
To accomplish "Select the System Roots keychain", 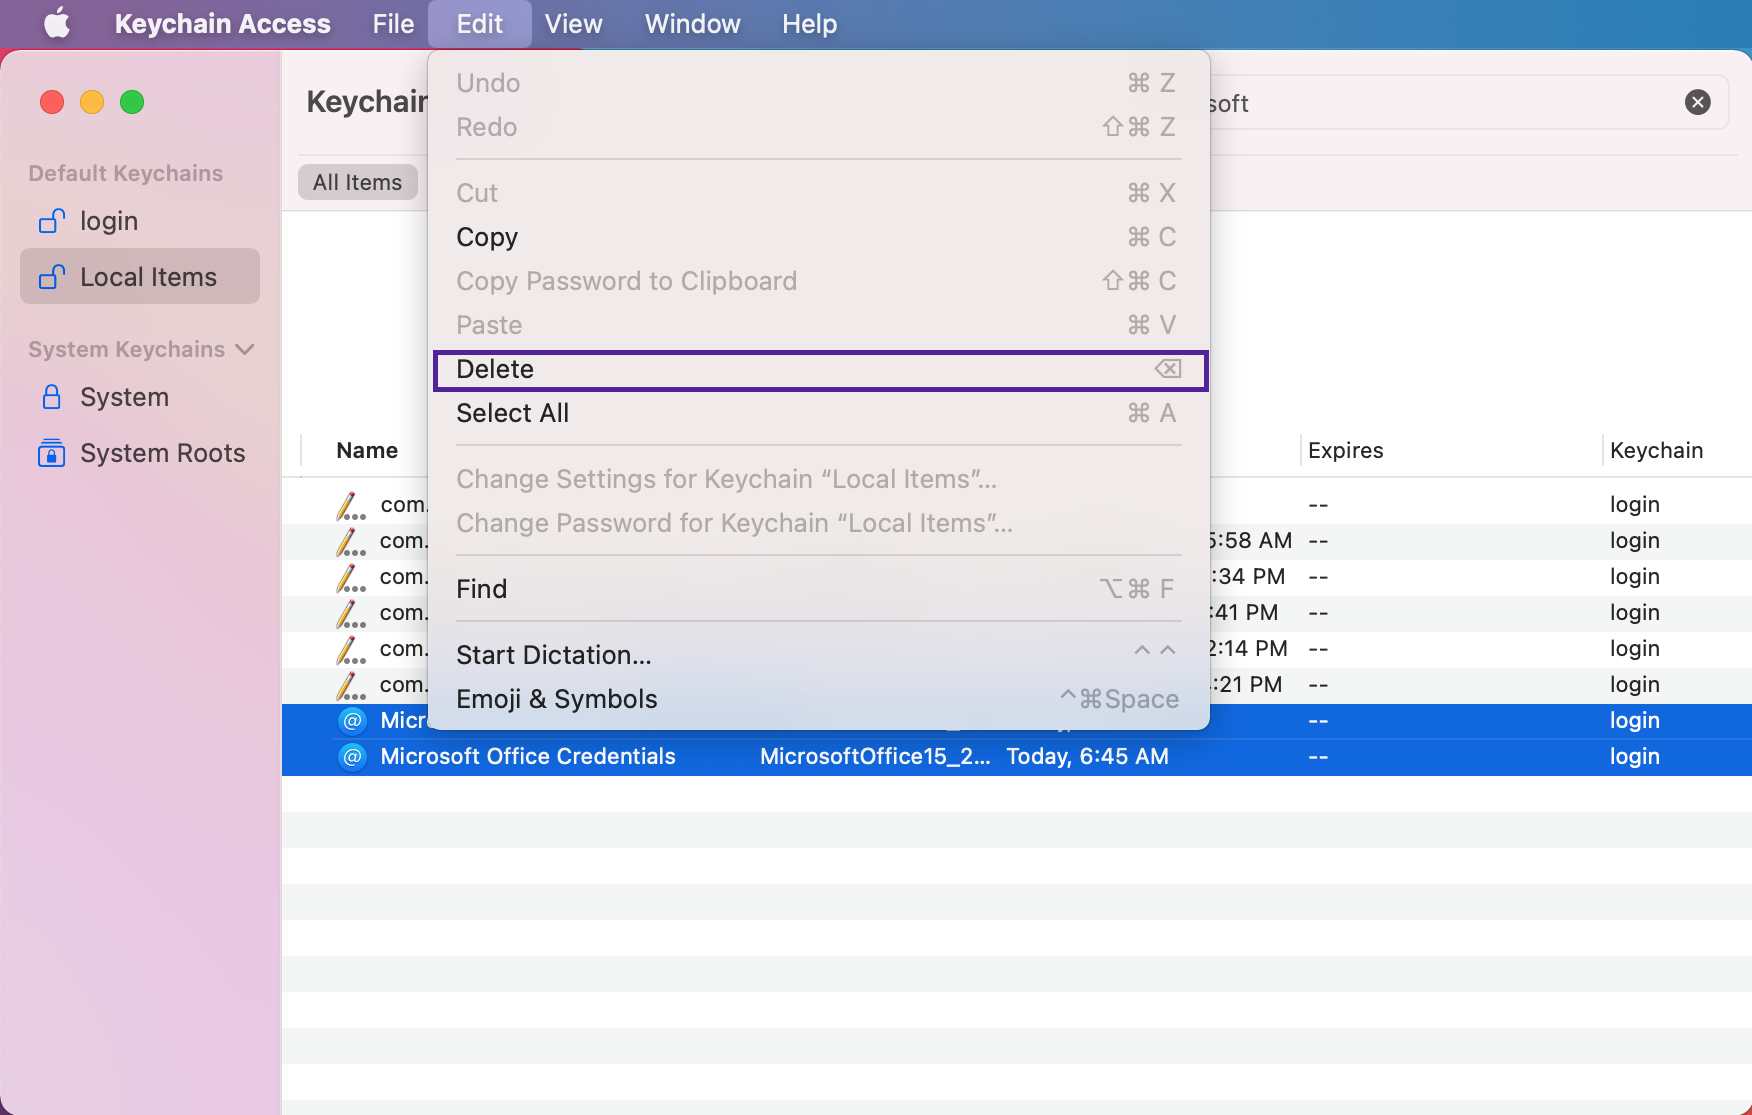I will click(x=140, y=453).
